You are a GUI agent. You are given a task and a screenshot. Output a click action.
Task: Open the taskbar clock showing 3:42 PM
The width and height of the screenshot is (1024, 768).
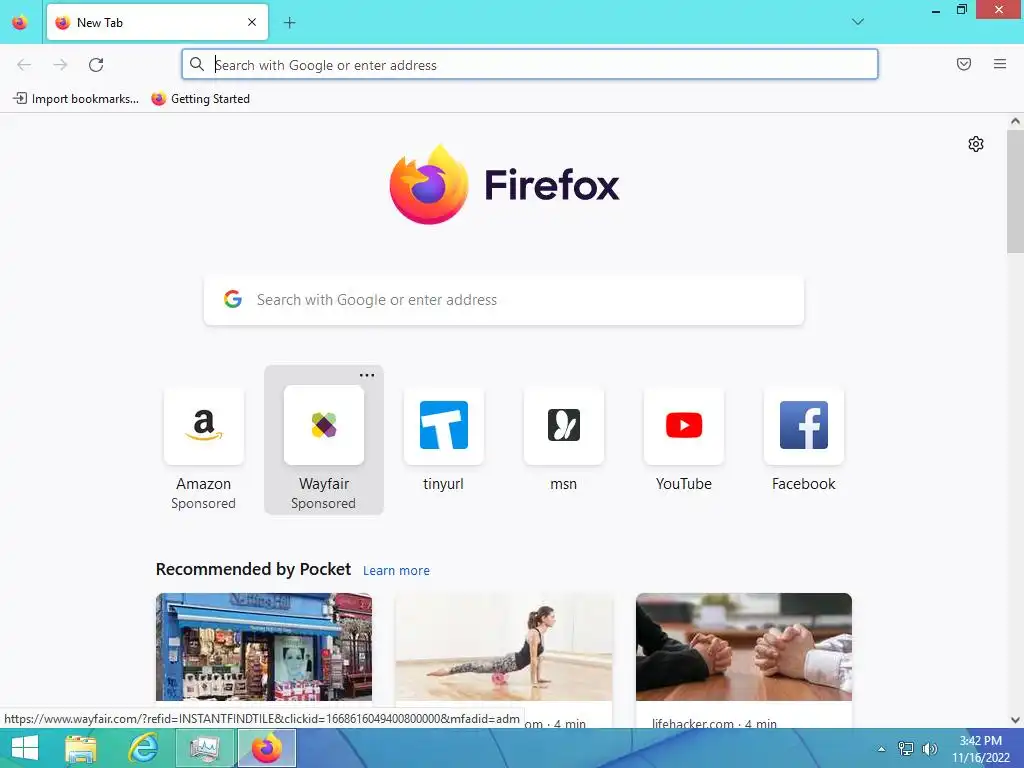tap(980, 749)
